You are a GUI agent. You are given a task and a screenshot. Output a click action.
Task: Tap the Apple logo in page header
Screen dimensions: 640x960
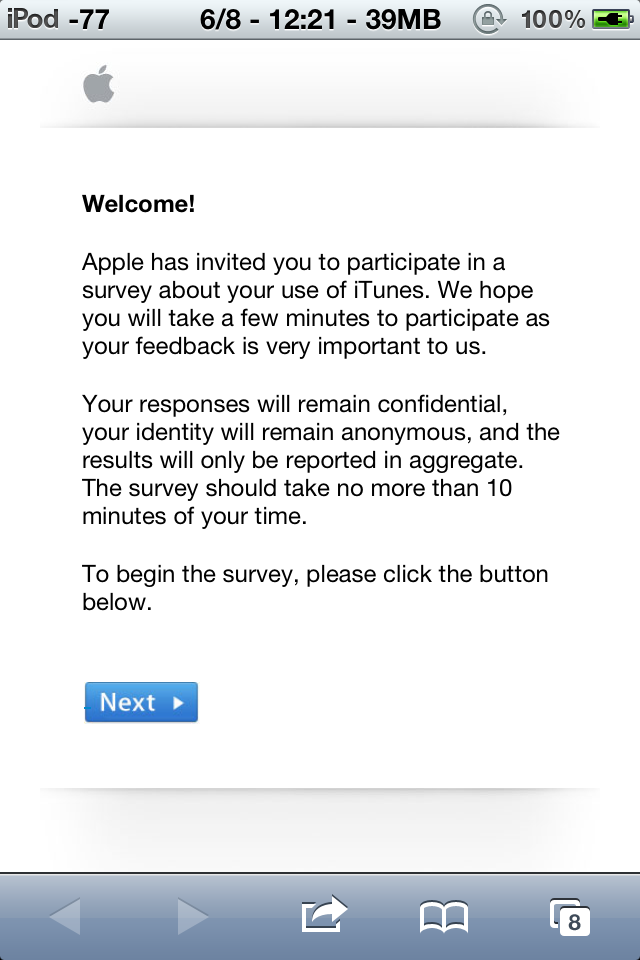99,84
